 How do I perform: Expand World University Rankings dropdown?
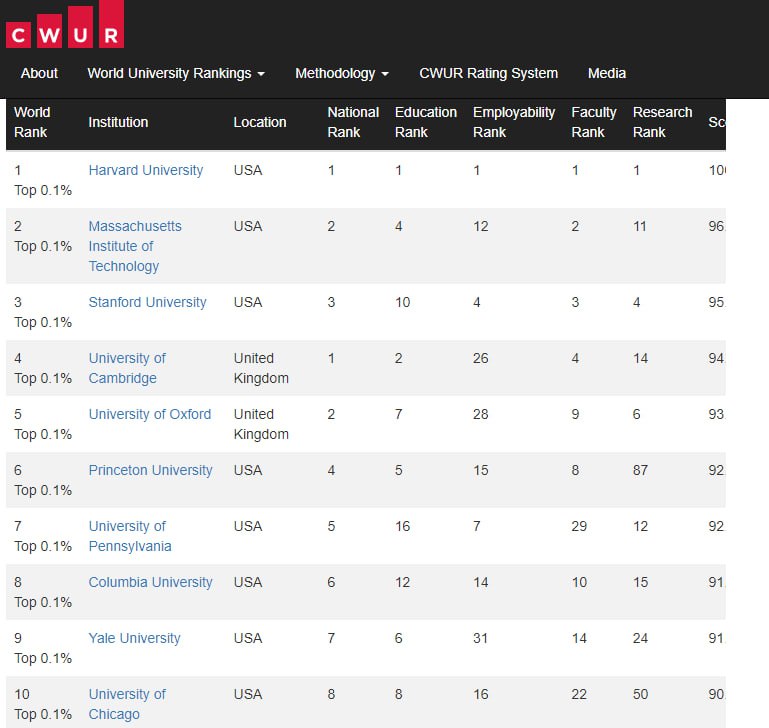(176, 73)
